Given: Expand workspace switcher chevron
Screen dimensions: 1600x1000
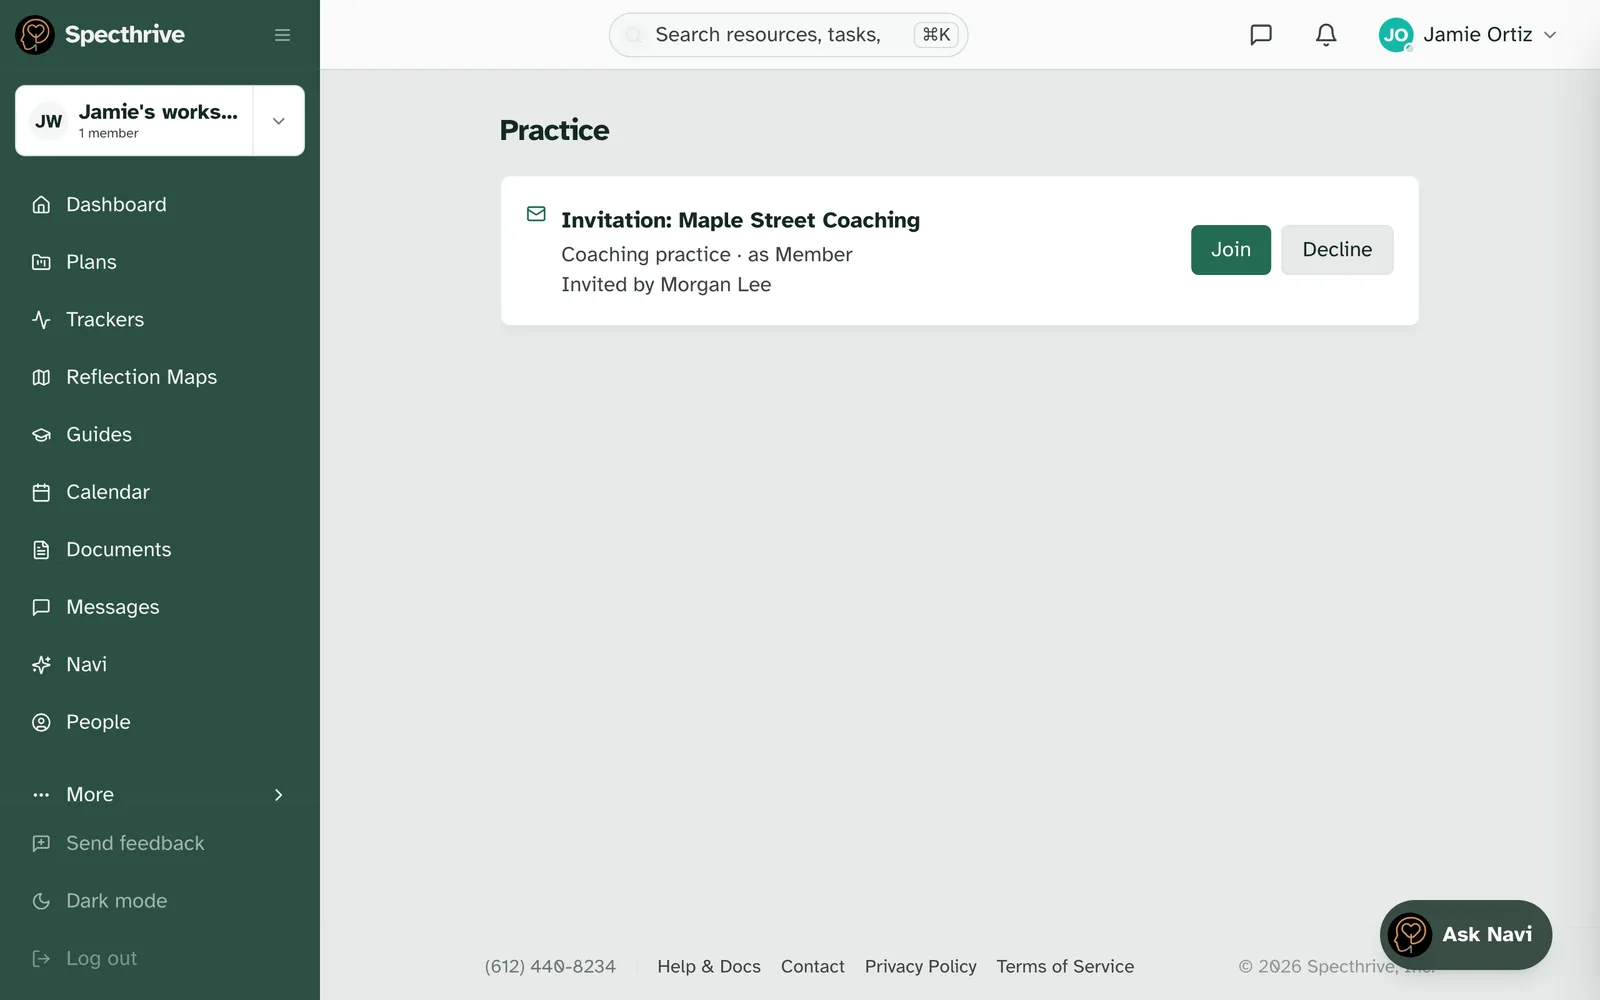Looking at the screenshot, I should point(279,121).
